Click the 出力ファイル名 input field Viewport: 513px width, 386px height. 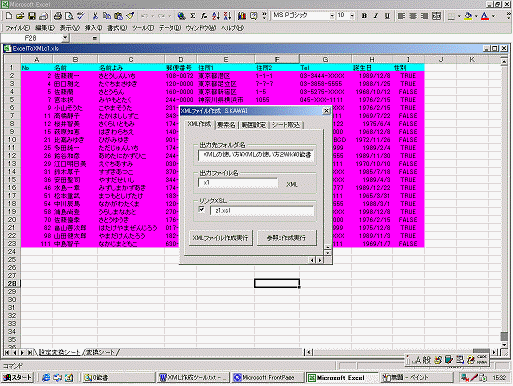[x=238, y=183]
